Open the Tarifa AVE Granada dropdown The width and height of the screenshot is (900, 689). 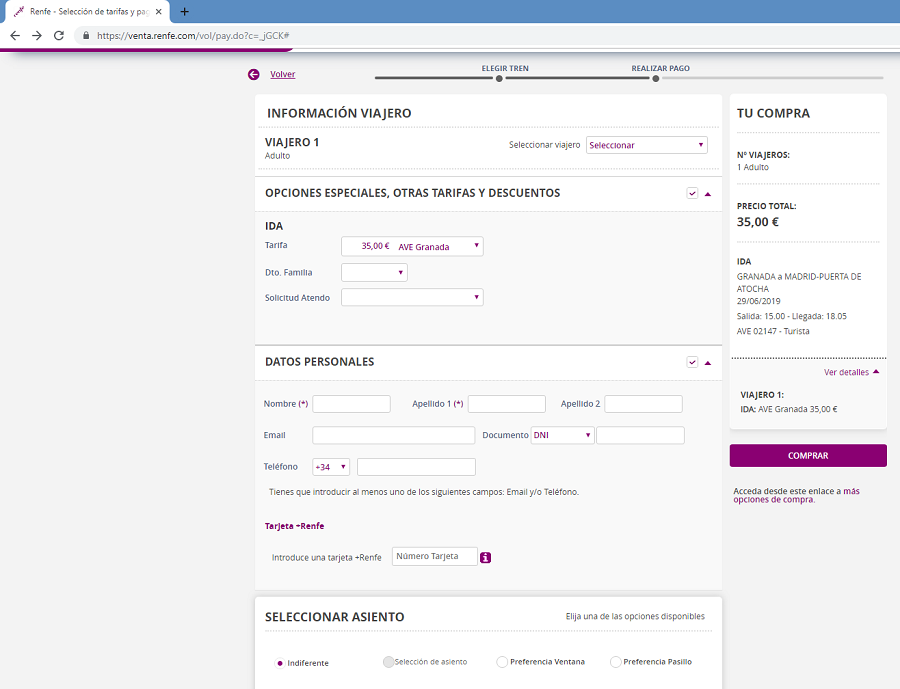click(x=412, y=246)
